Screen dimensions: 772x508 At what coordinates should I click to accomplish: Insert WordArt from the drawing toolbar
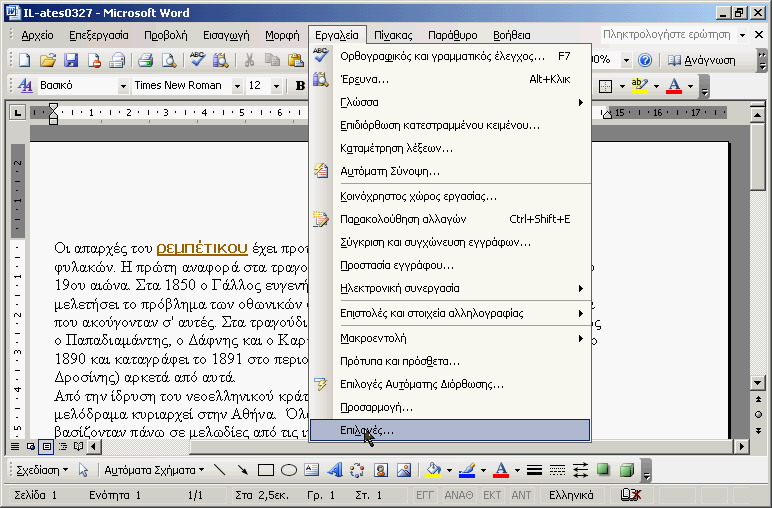334,470
